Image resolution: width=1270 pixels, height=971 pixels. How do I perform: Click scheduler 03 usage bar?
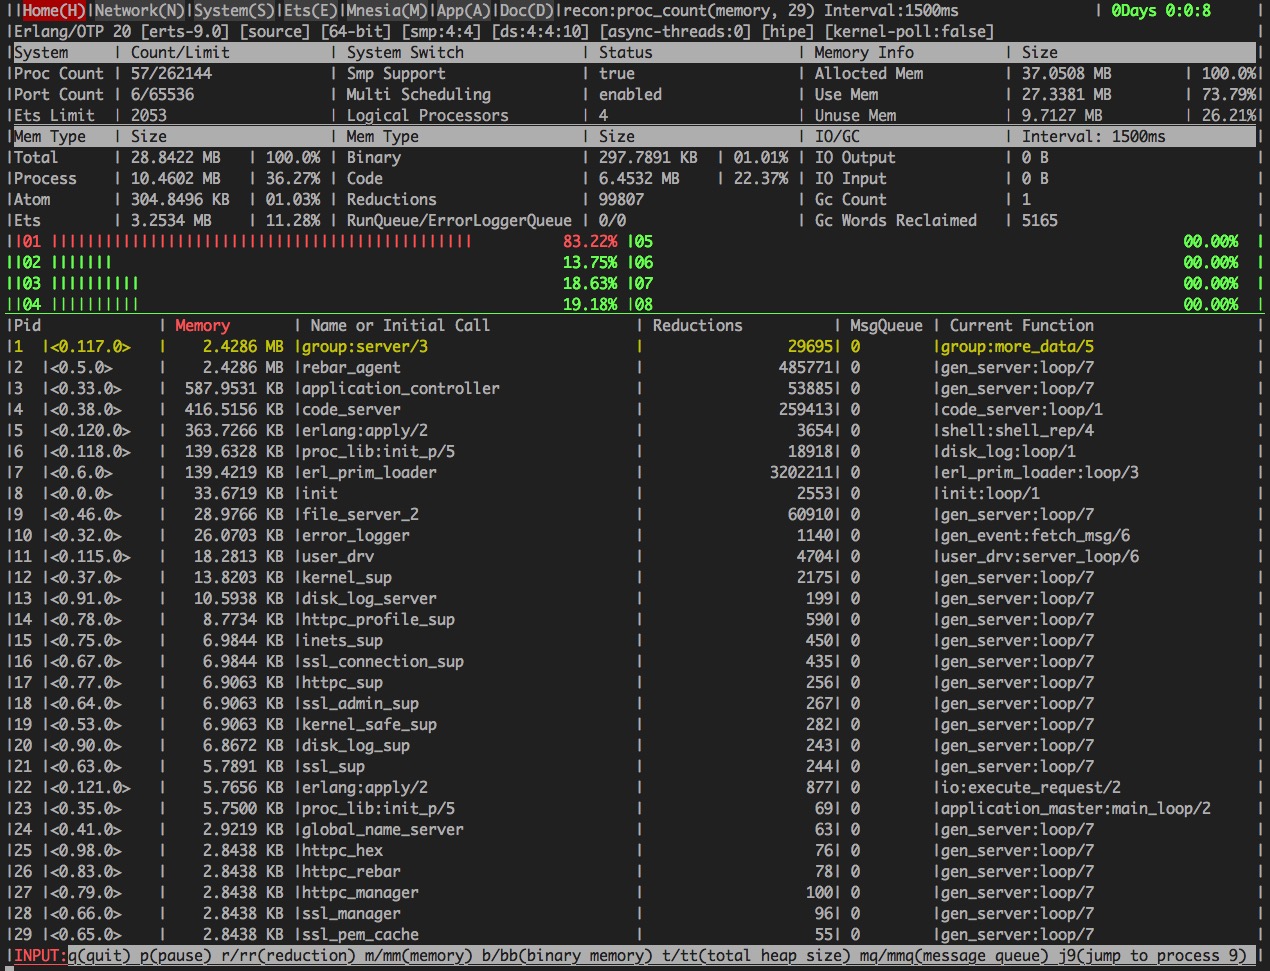(x=94, y=283)
